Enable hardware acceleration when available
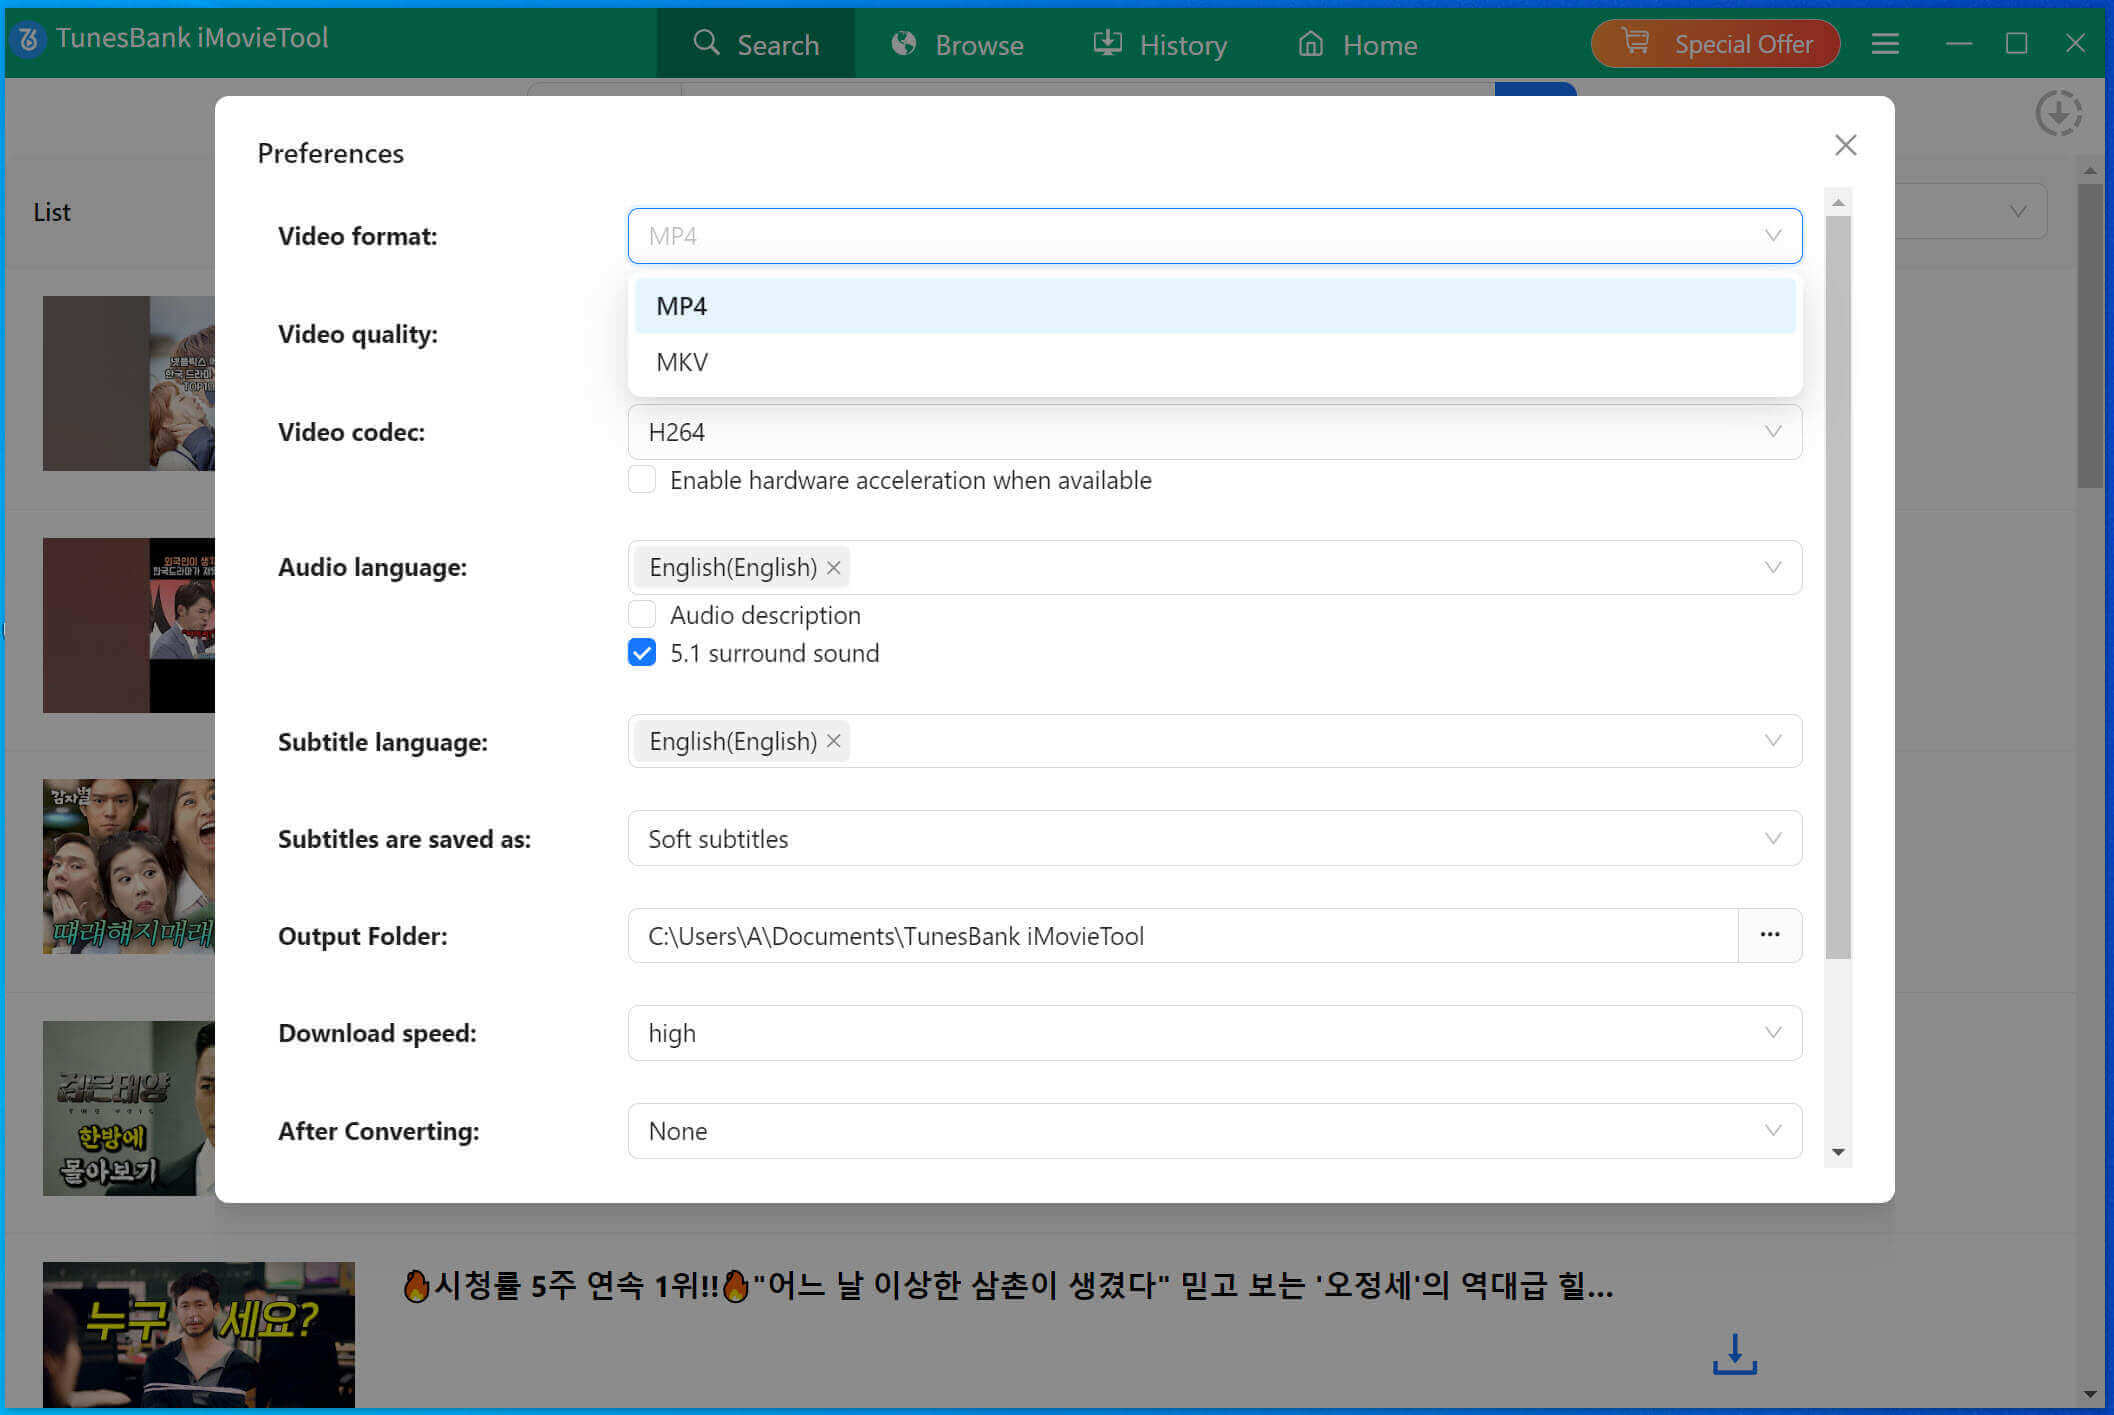This screenshot has width=2114, height=1415. 642,480
